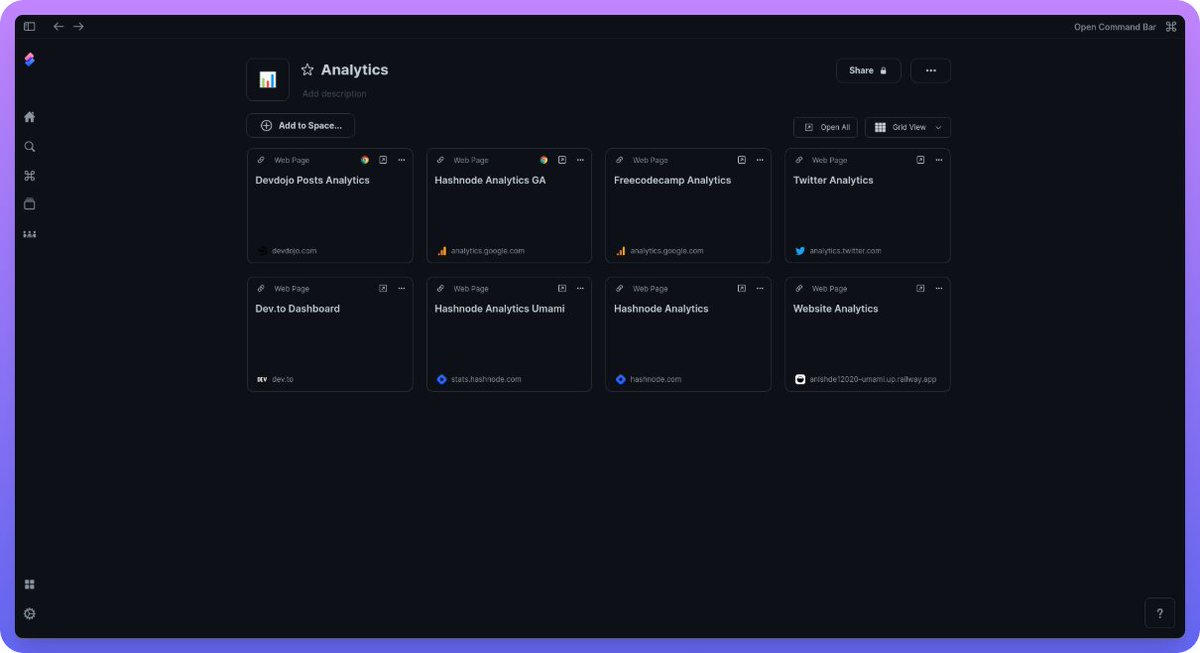Expand the Grid View dropdown
Image resolution: width=1200 pixels, height=653 pixels.
(x=908, y=128)
